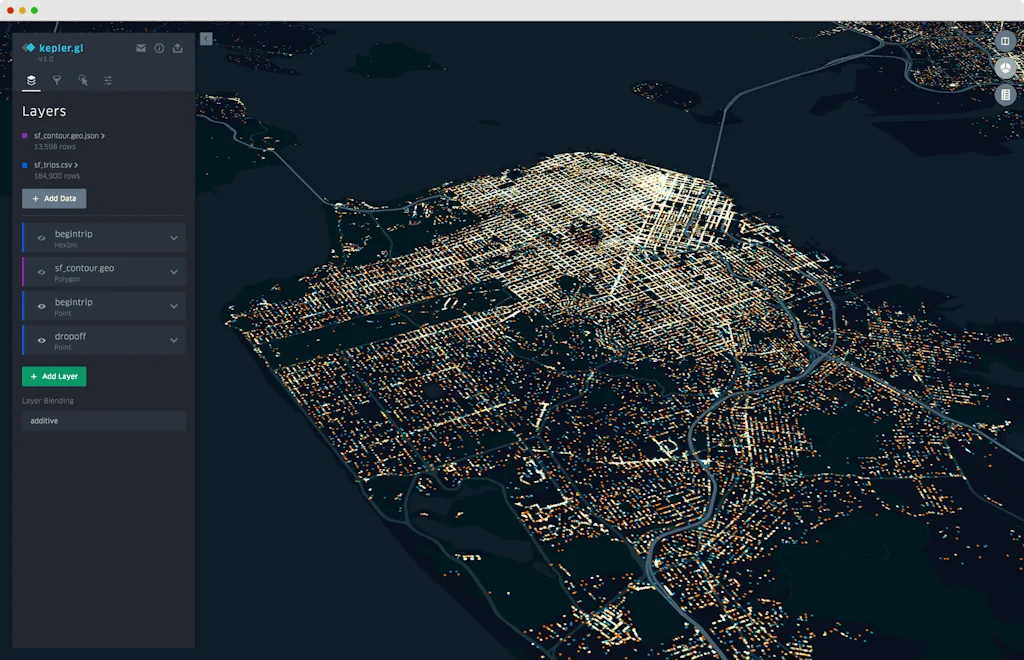Expand the sf_contour.geo layer chevron

174,271
